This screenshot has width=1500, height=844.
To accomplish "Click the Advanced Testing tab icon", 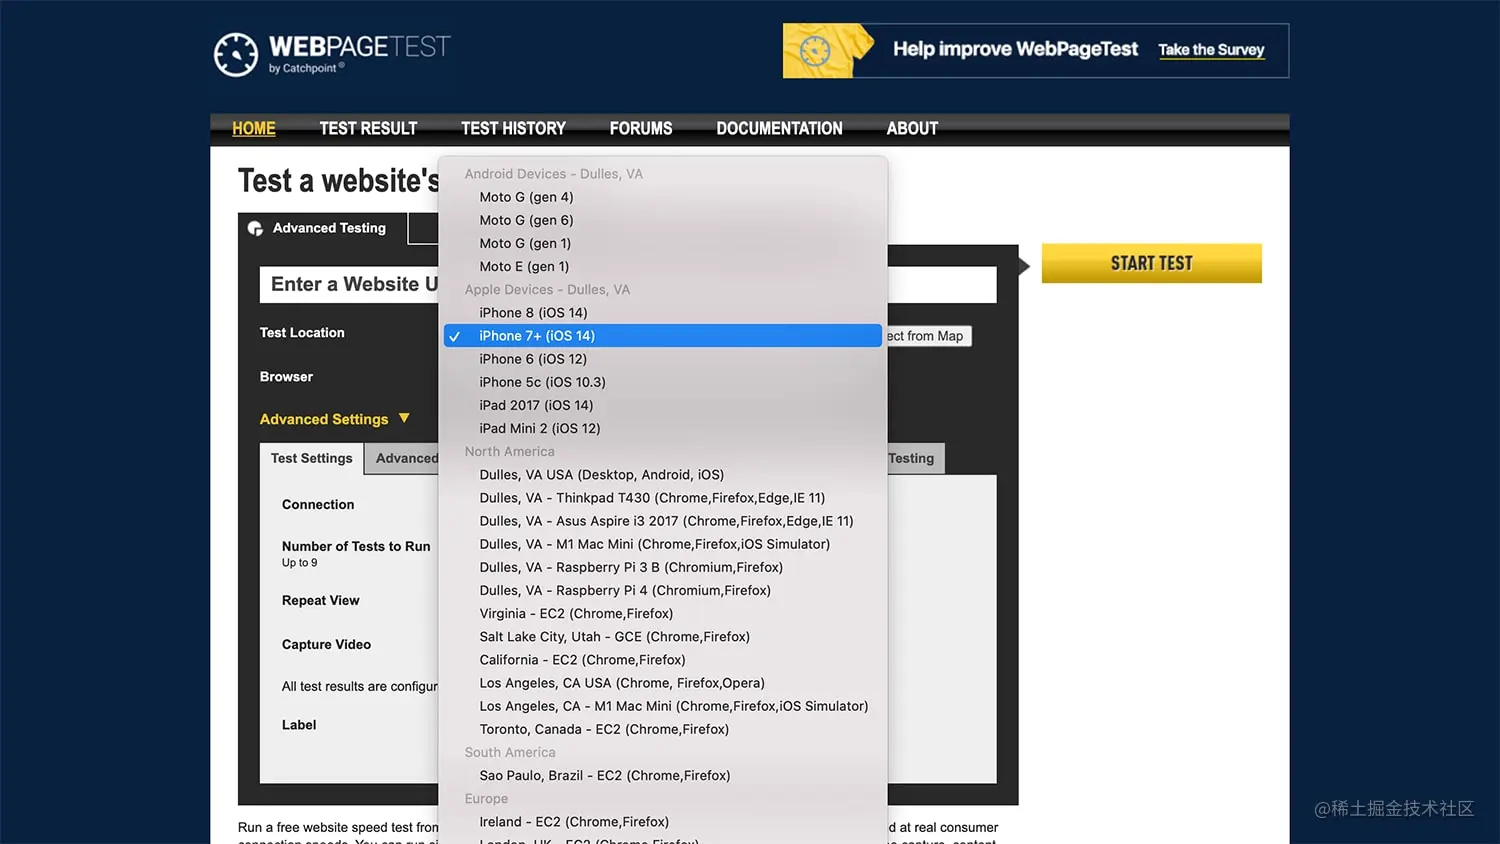I will click(255, 228).
